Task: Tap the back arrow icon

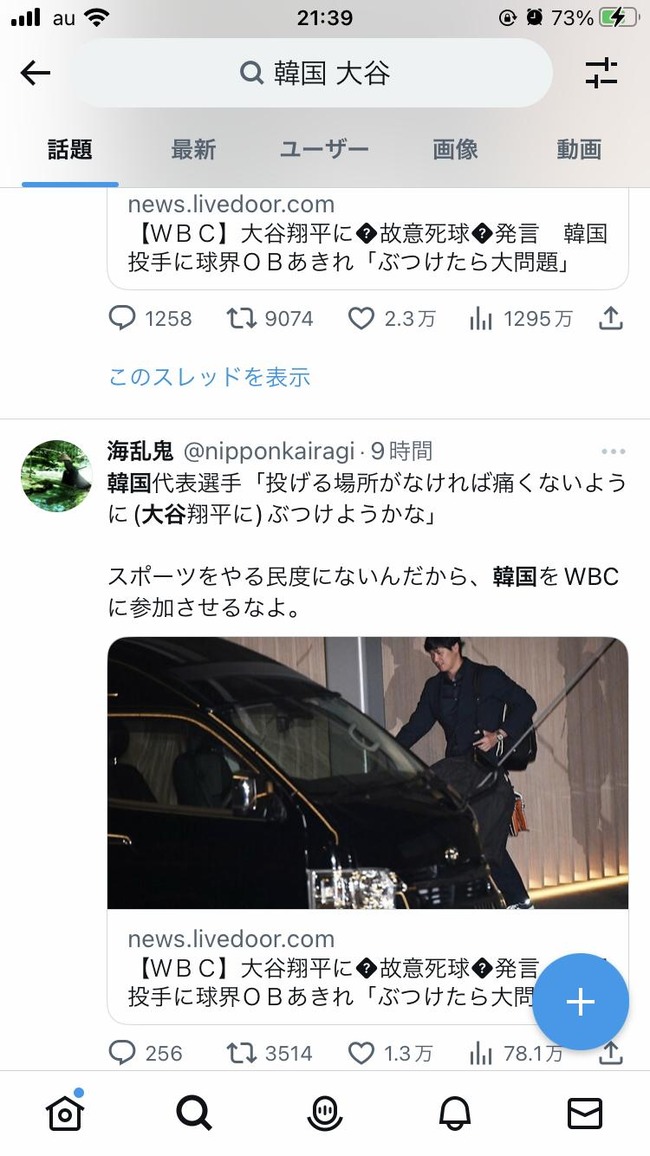Action: coord(35,73)
